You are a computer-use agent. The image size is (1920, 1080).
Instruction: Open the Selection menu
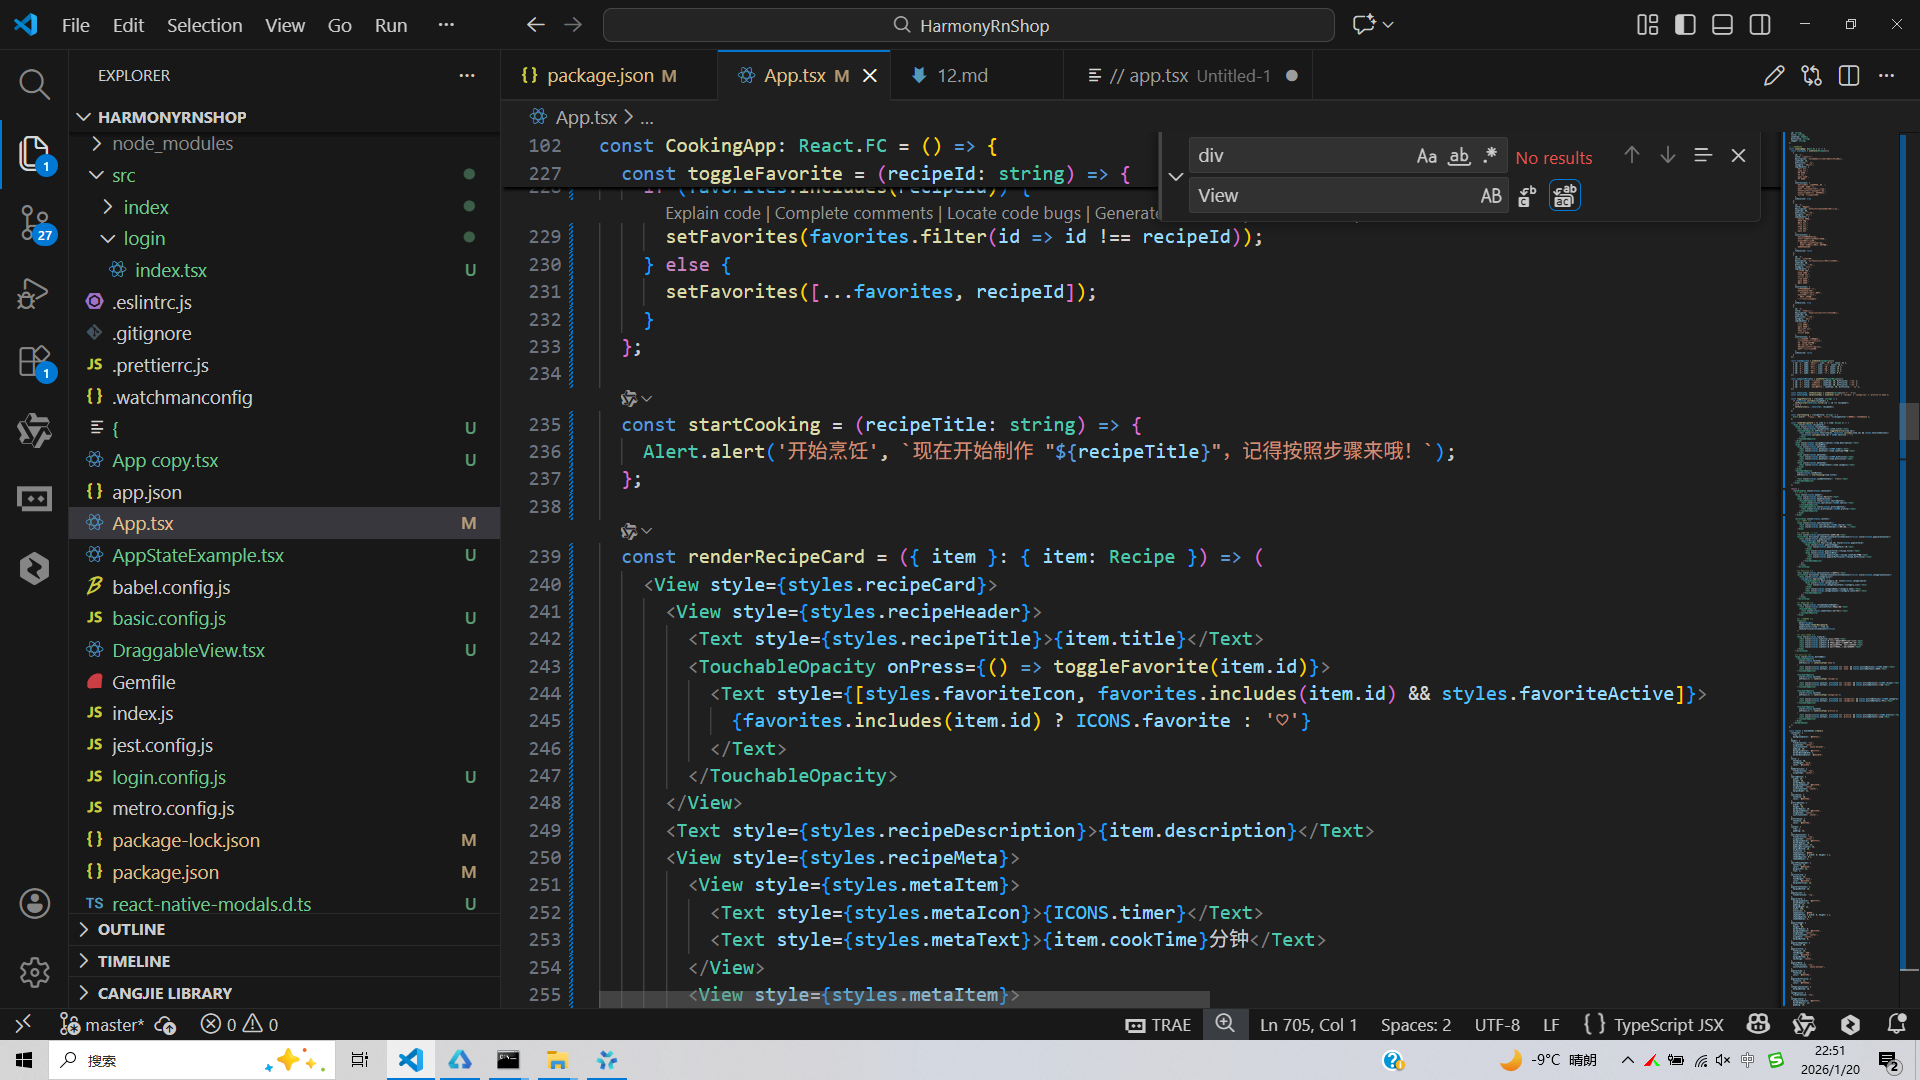click(x=204, y=25)
